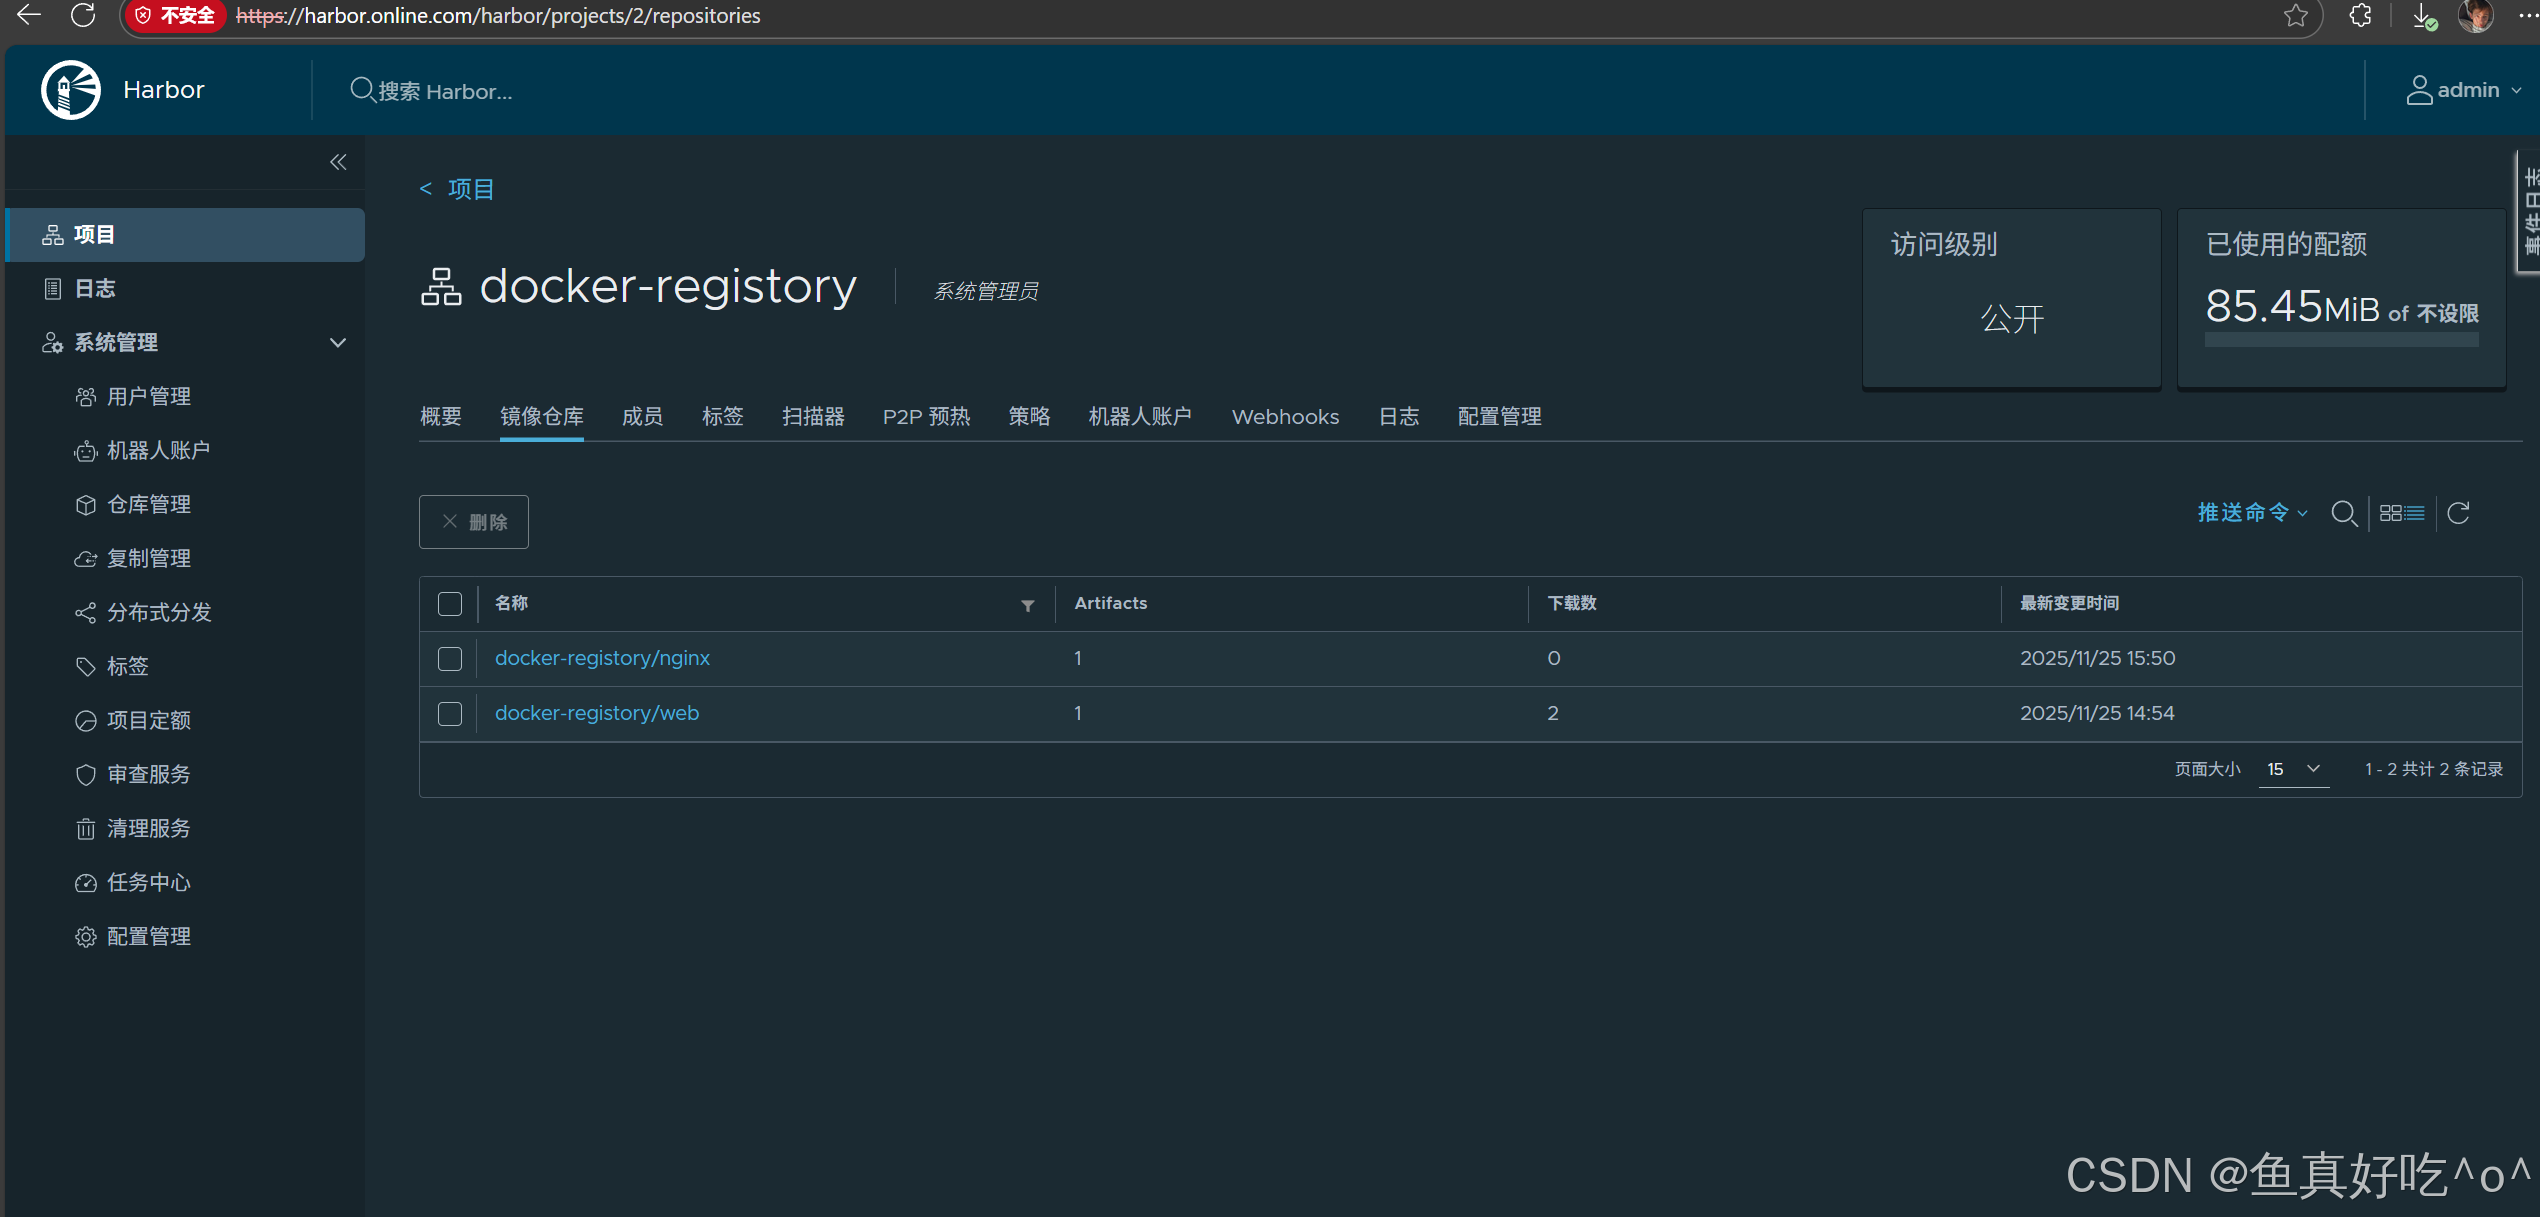Click the 85.45MiB quota value
This screenshot has height=1217, width=2540.
2292,307
